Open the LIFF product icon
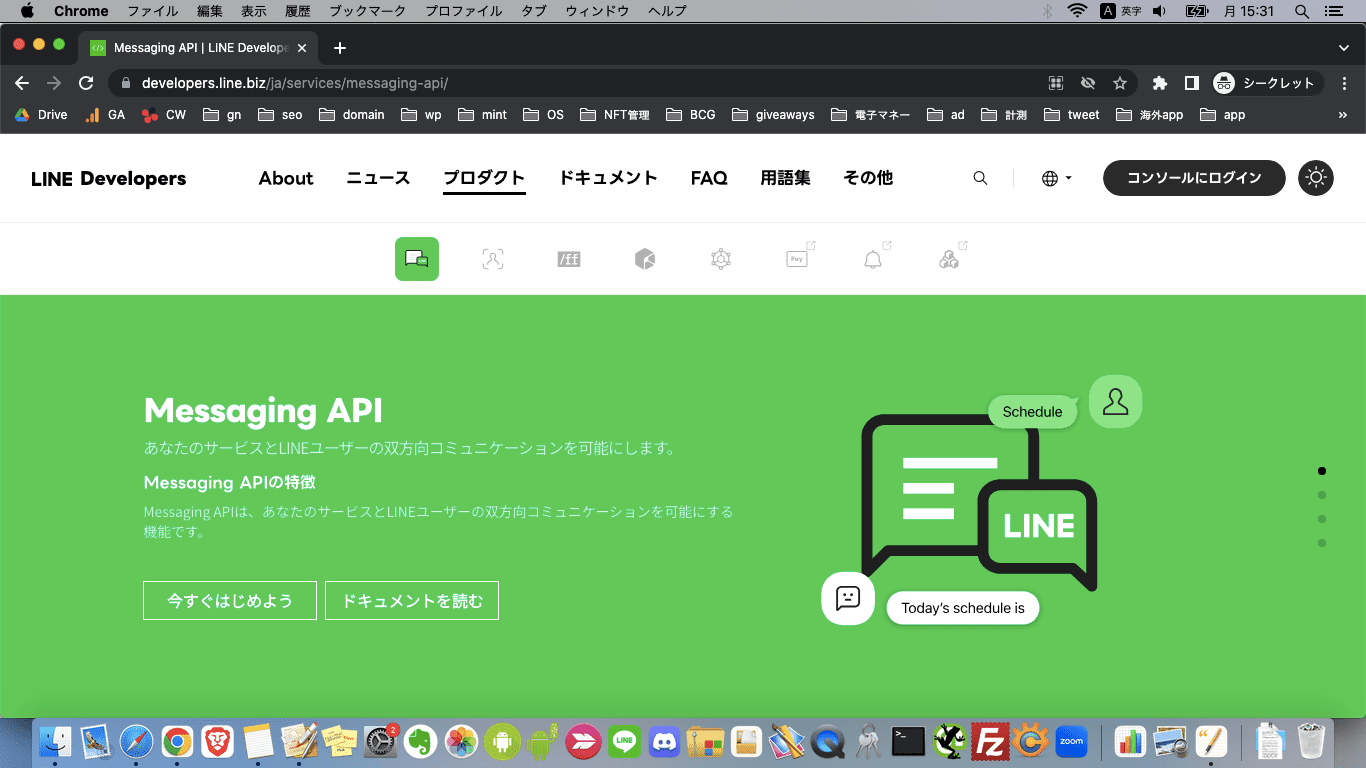The width and height of the screenshot is (1366, 768). 569,259
